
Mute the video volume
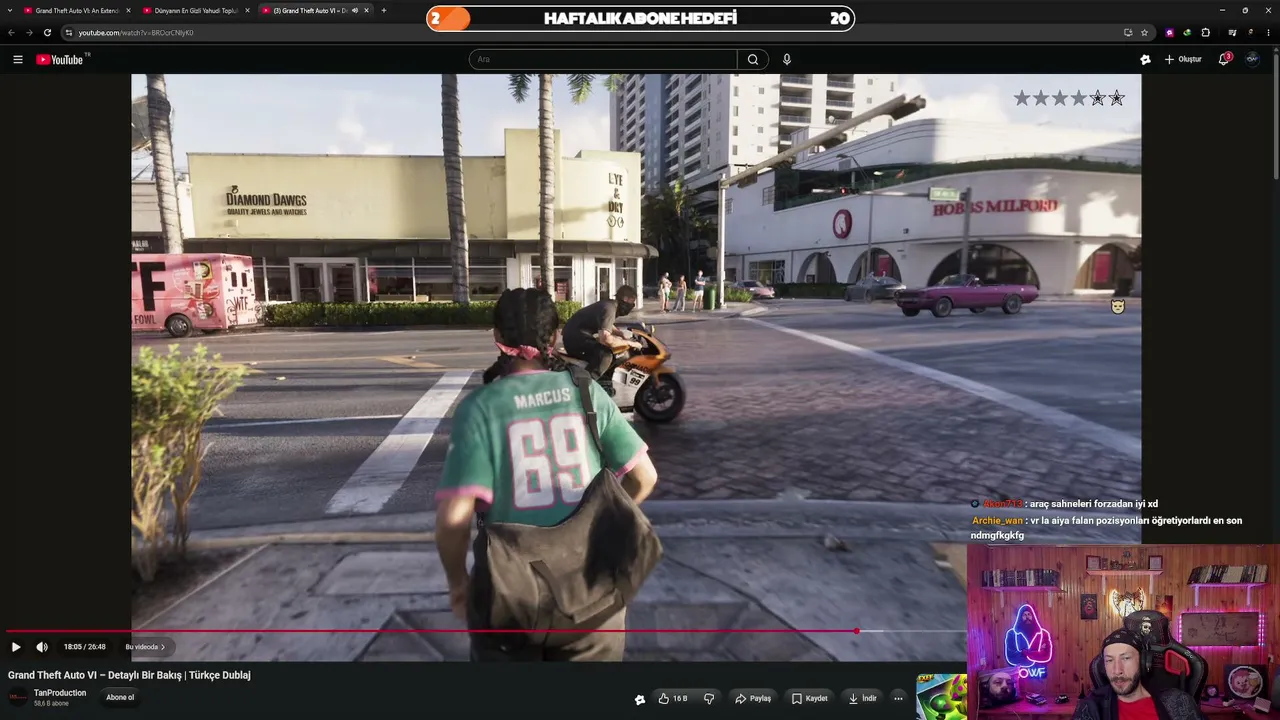pyautogui.click(x=42, y=647)
